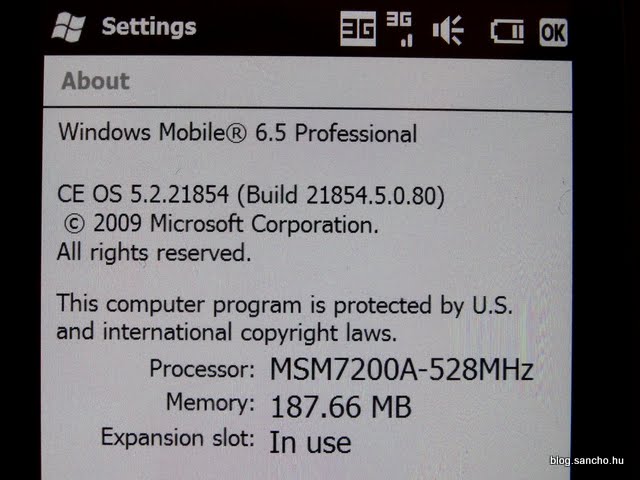Tap the line mentioning protected by U.S.

284,305
